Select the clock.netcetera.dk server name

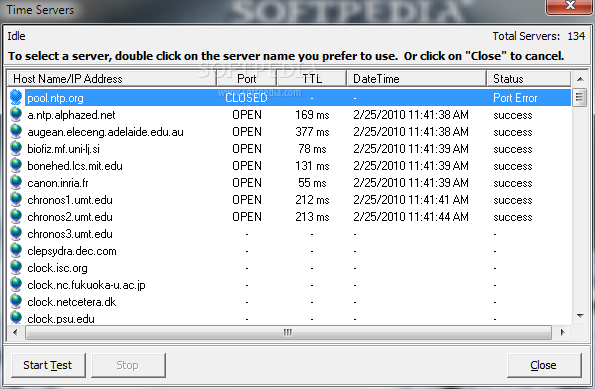pos(72,302)
